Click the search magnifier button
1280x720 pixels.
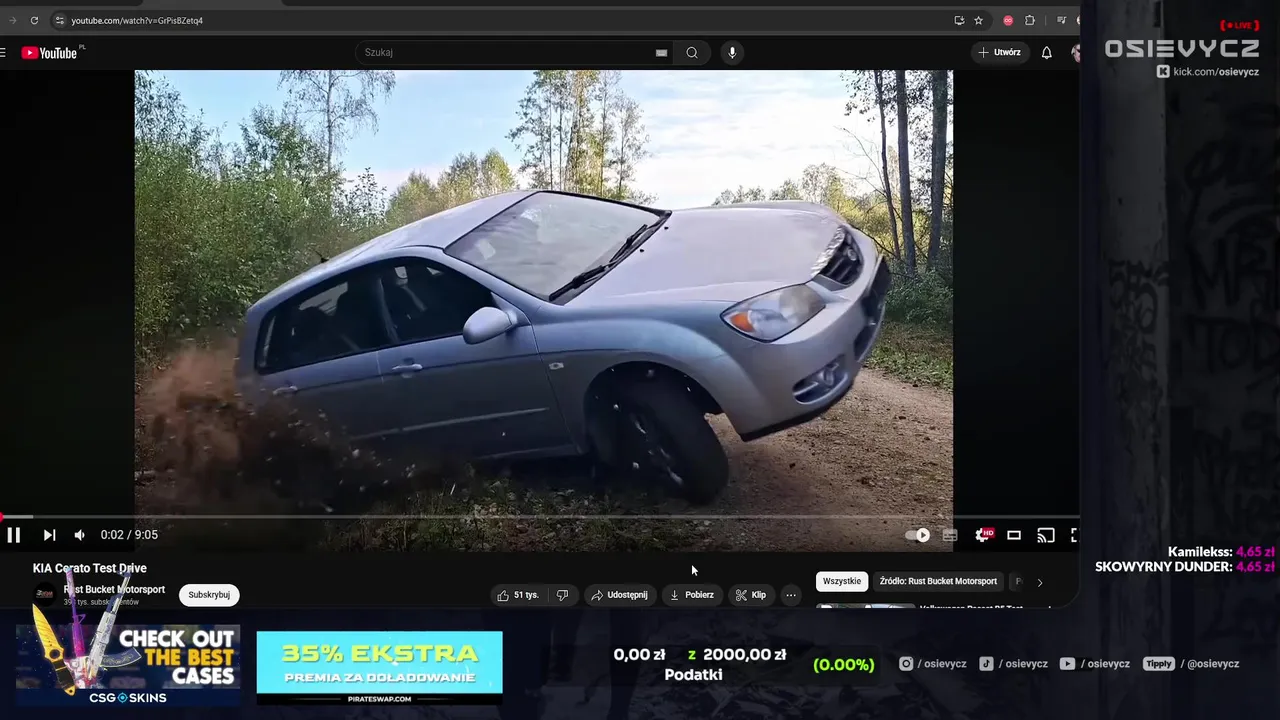tap(692, 53)
